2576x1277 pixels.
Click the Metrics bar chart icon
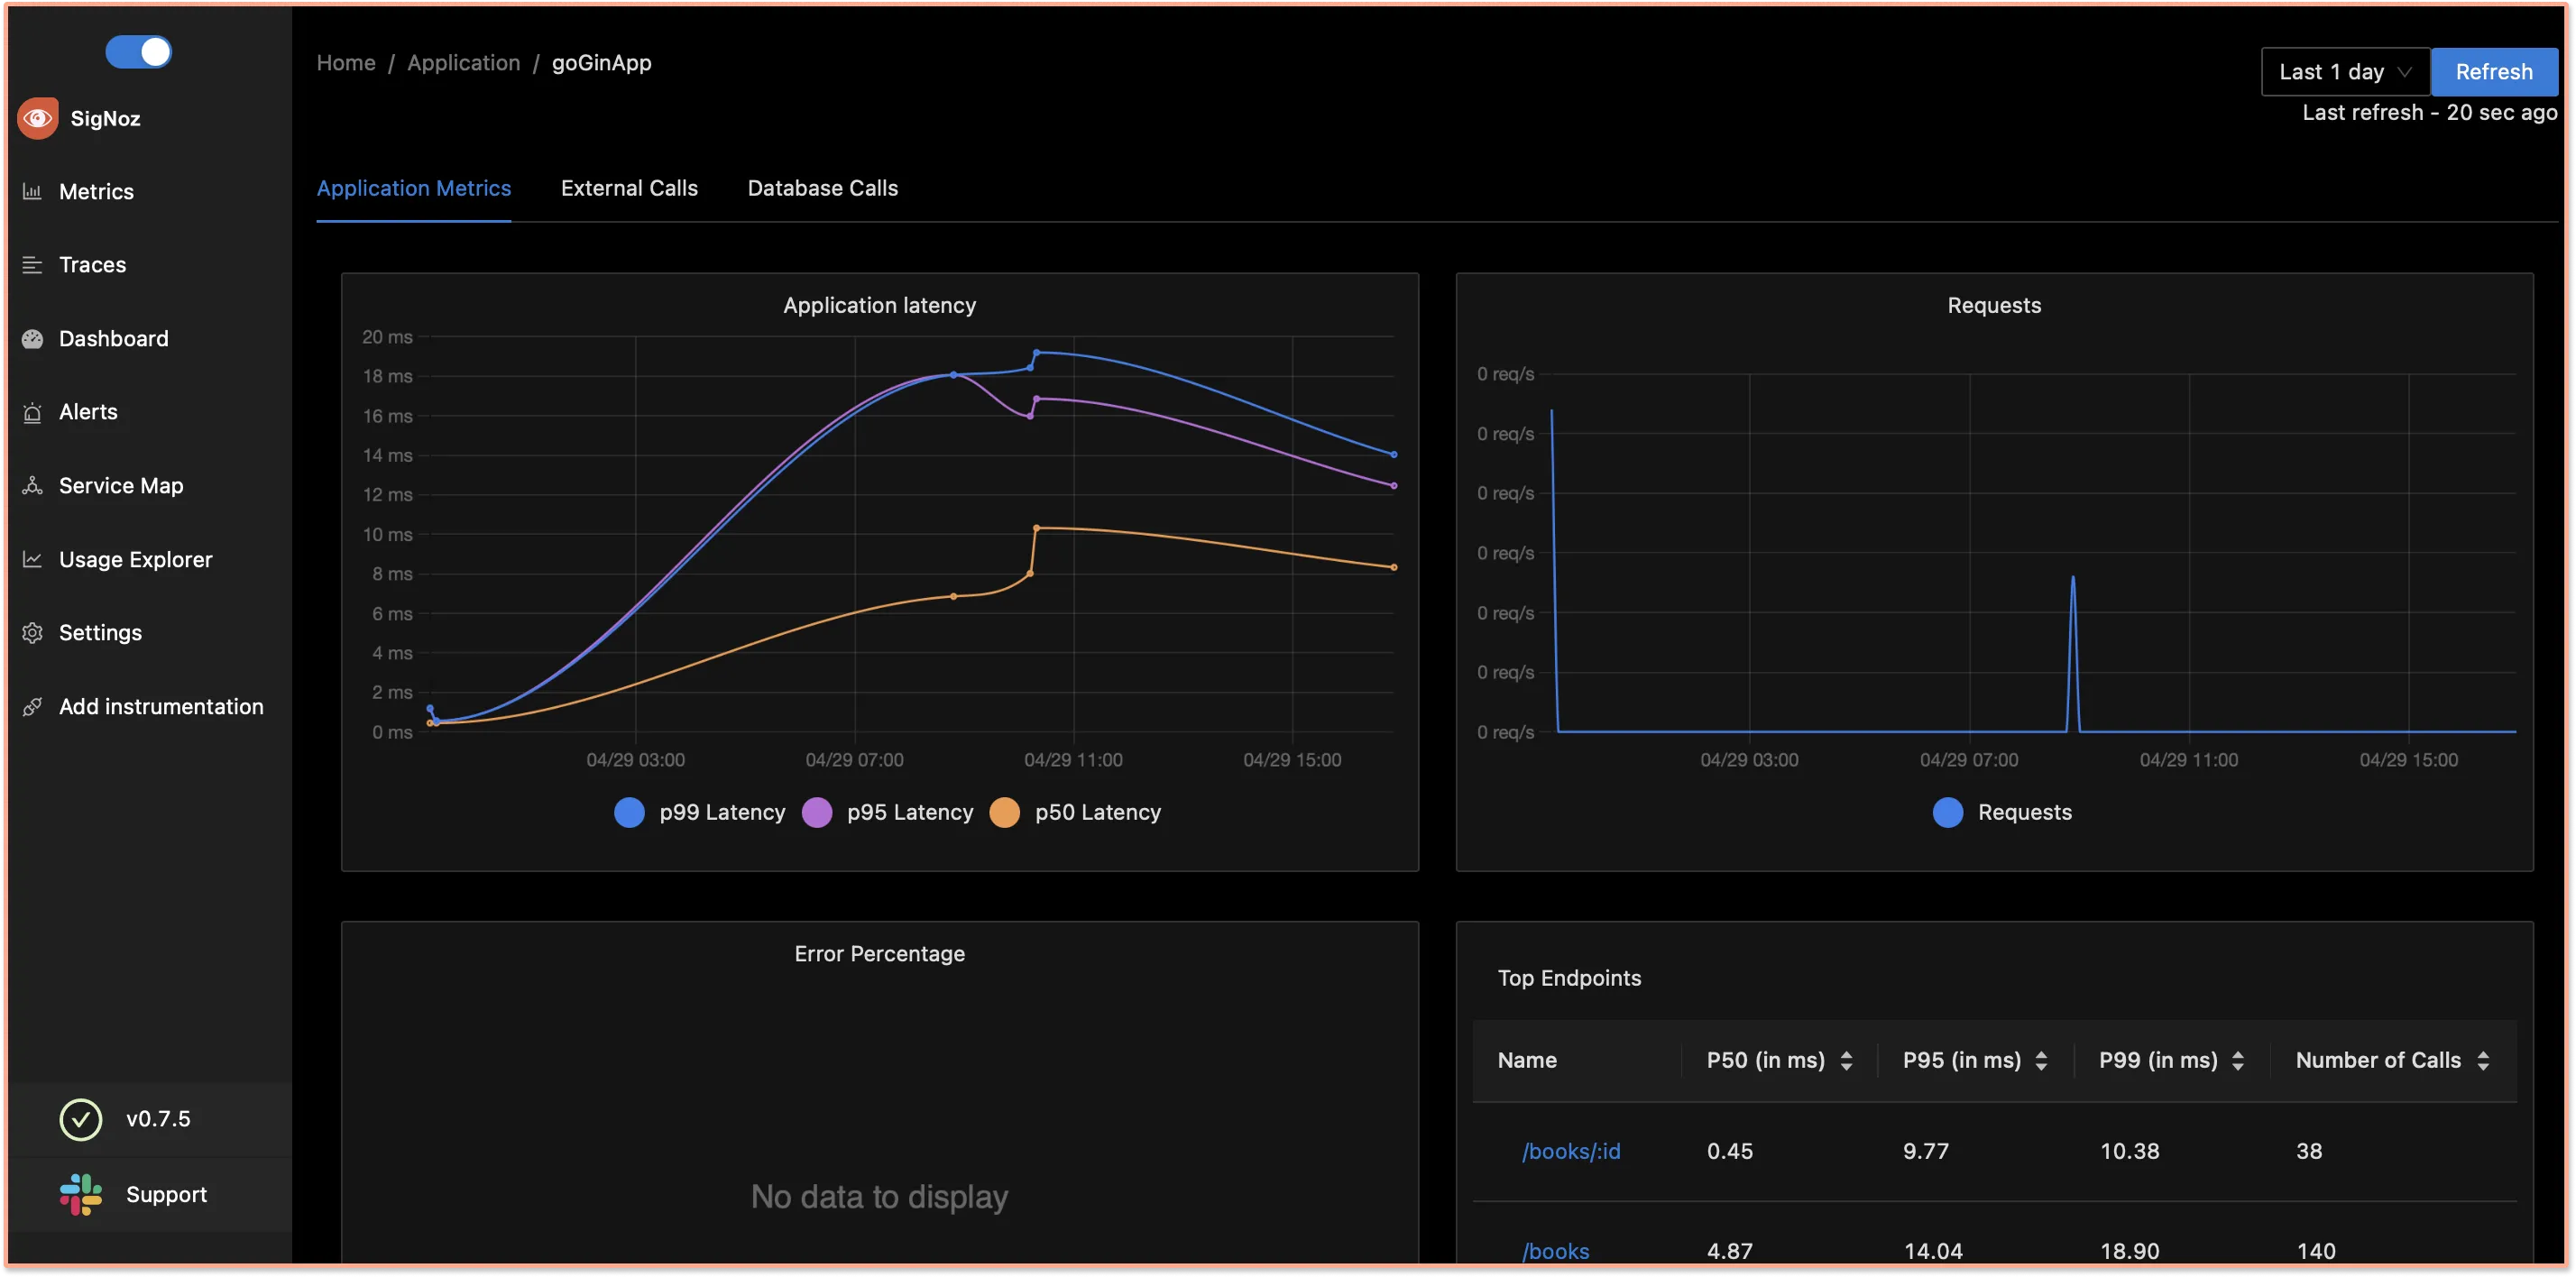coord(32,191)
